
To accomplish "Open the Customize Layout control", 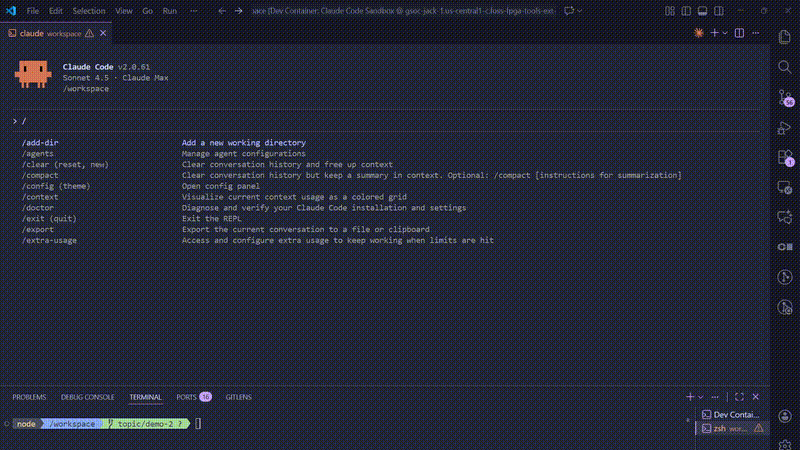I will pyautogui.click(x=670, y=11).
